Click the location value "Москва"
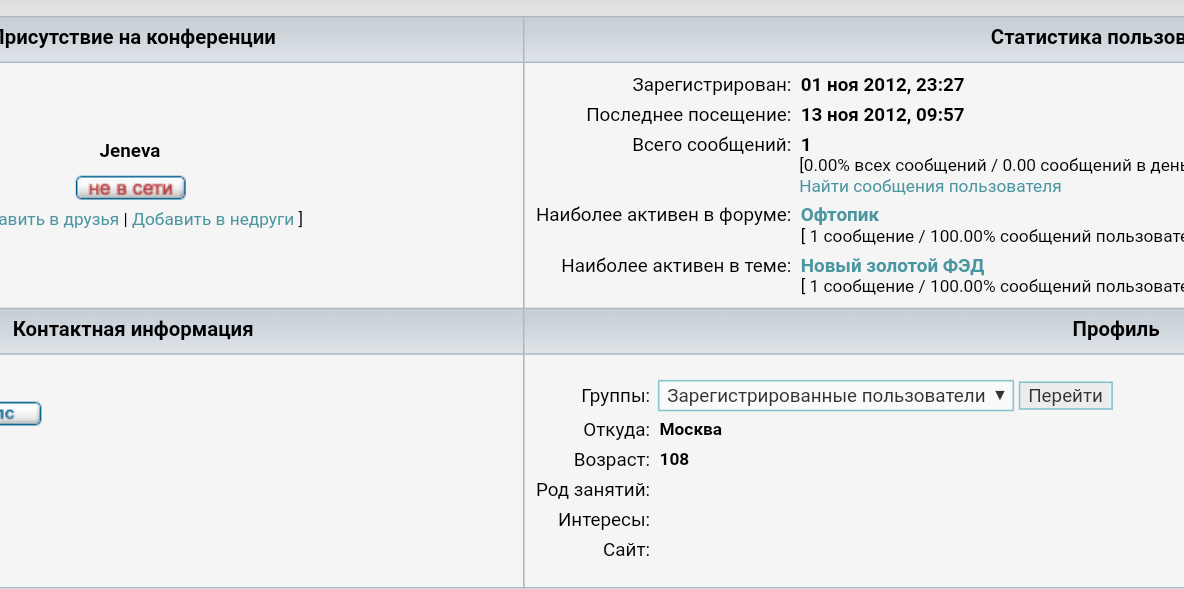 (x=690, y=430)
